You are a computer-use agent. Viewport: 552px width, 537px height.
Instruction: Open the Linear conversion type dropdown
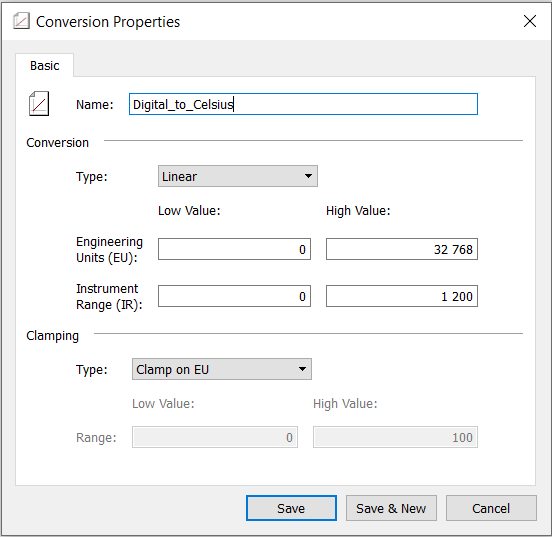[x=238, y=176]
